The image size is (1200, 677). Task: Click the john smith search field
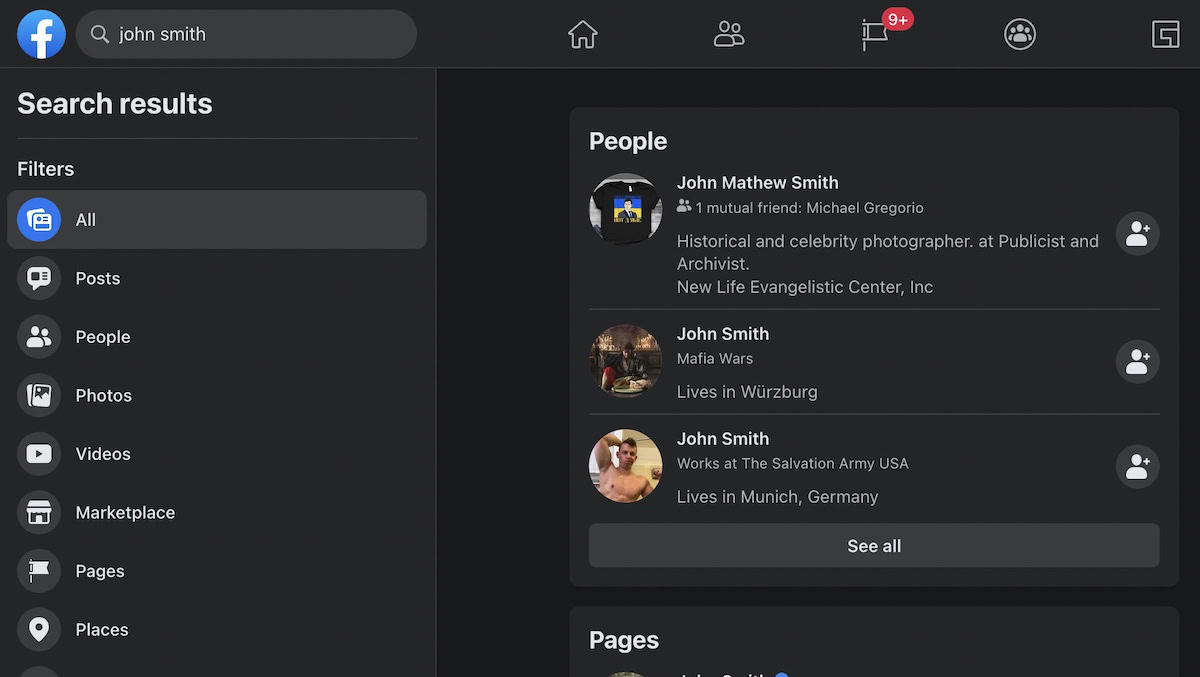click(x=260, y=34)
